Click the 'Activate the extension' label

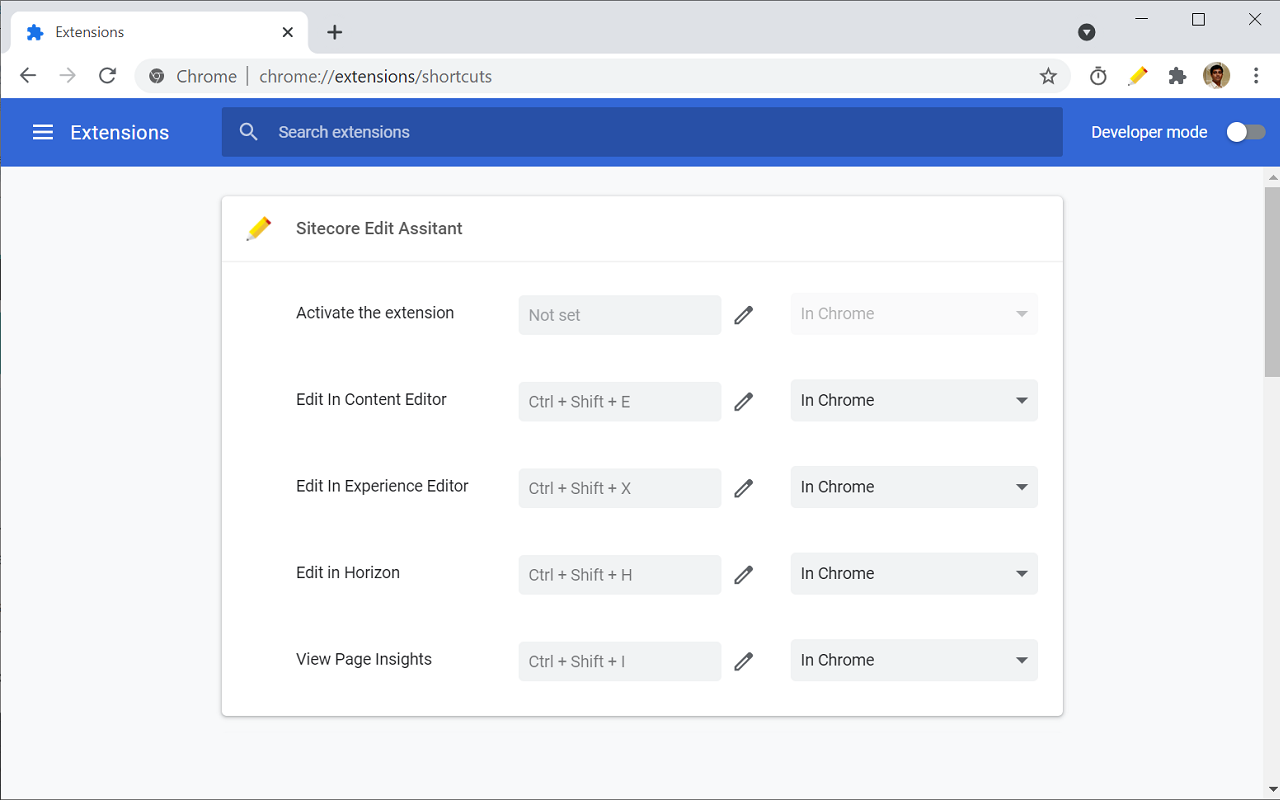coord(375,313)
